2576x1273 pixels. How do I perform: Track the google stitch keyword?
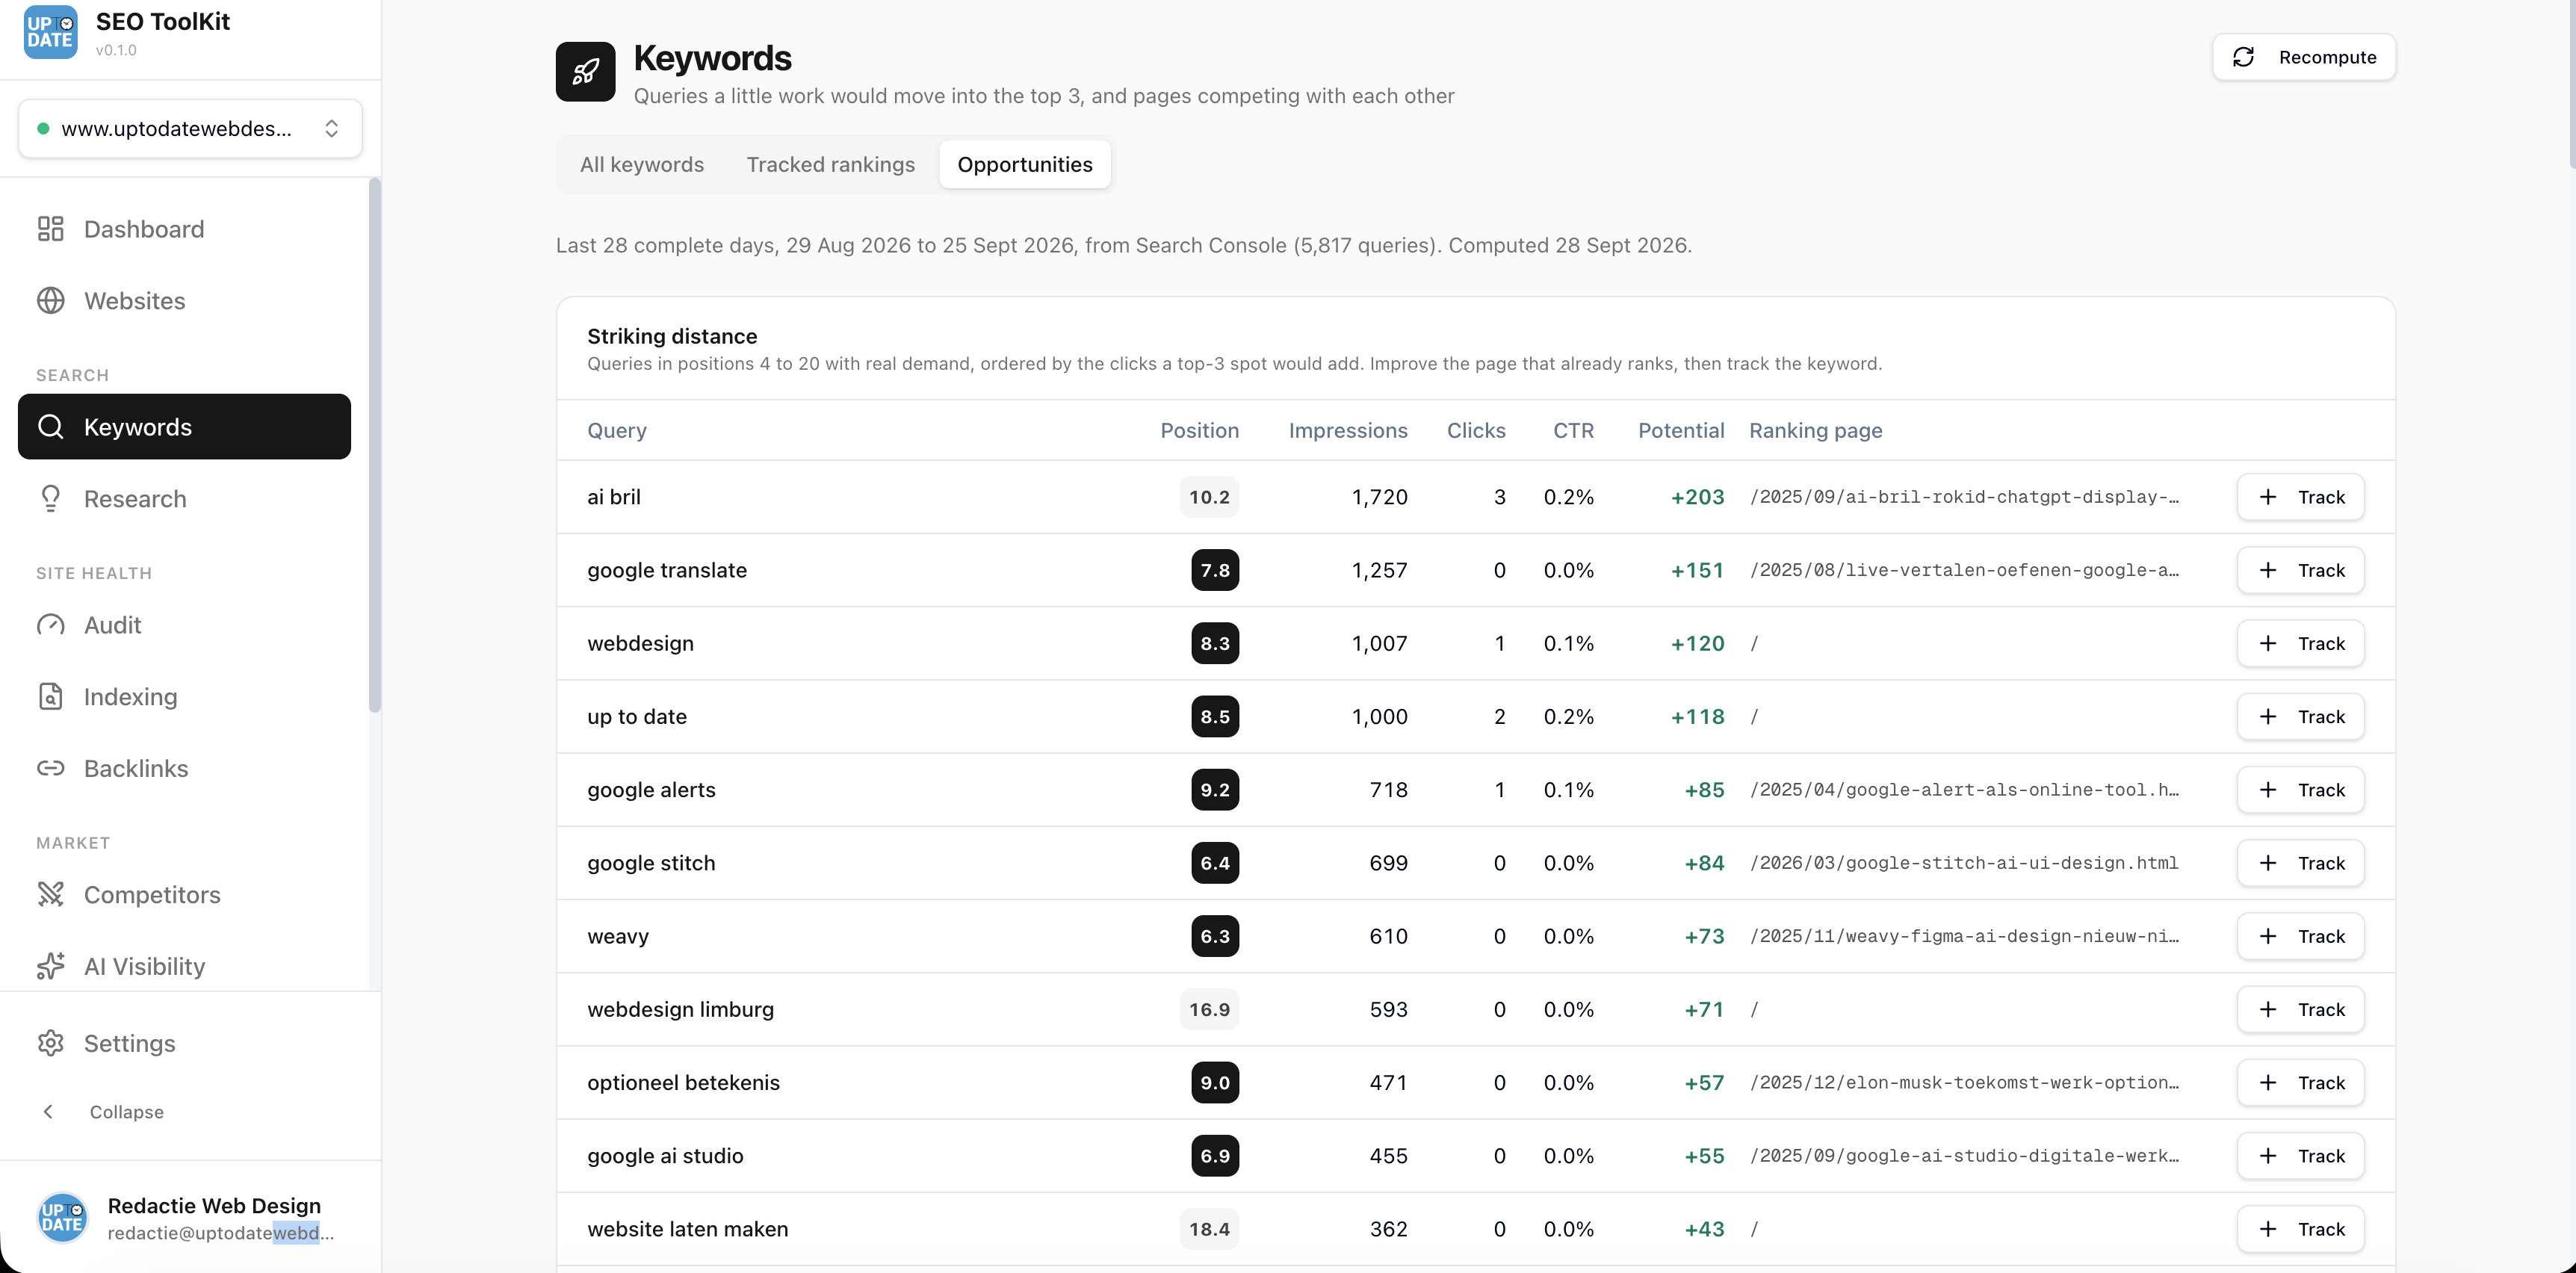point(2300,863)
